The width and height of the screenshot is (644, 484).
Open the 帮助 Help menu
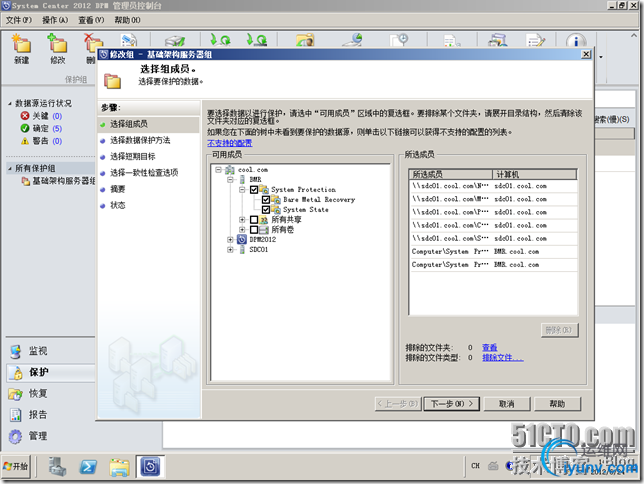(x=127, y=20)
